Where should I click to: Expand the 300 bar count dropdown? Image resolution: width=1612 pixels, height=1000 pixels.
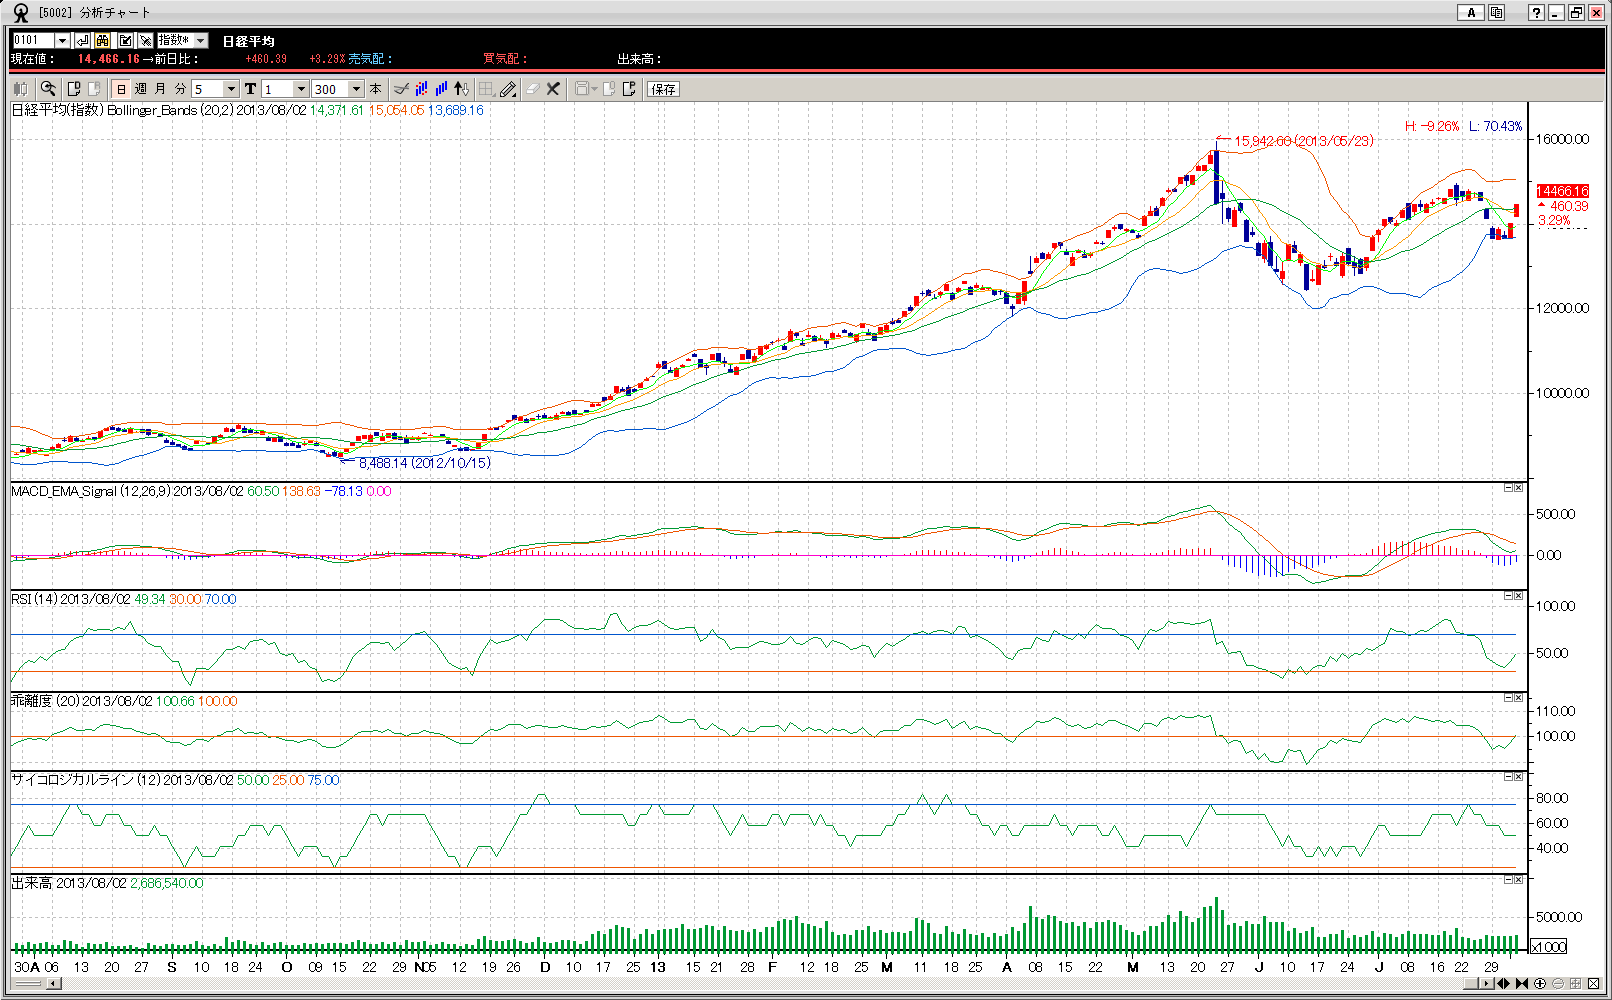tap(355, 89)
